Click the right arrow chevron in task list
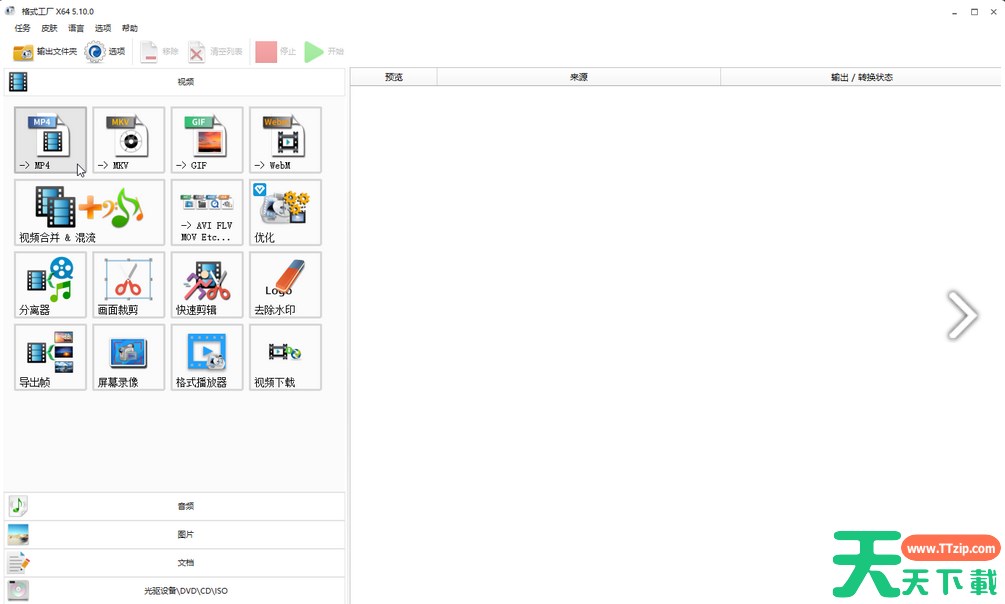Screen dimensions: 1005x604 tap(962, 315)
